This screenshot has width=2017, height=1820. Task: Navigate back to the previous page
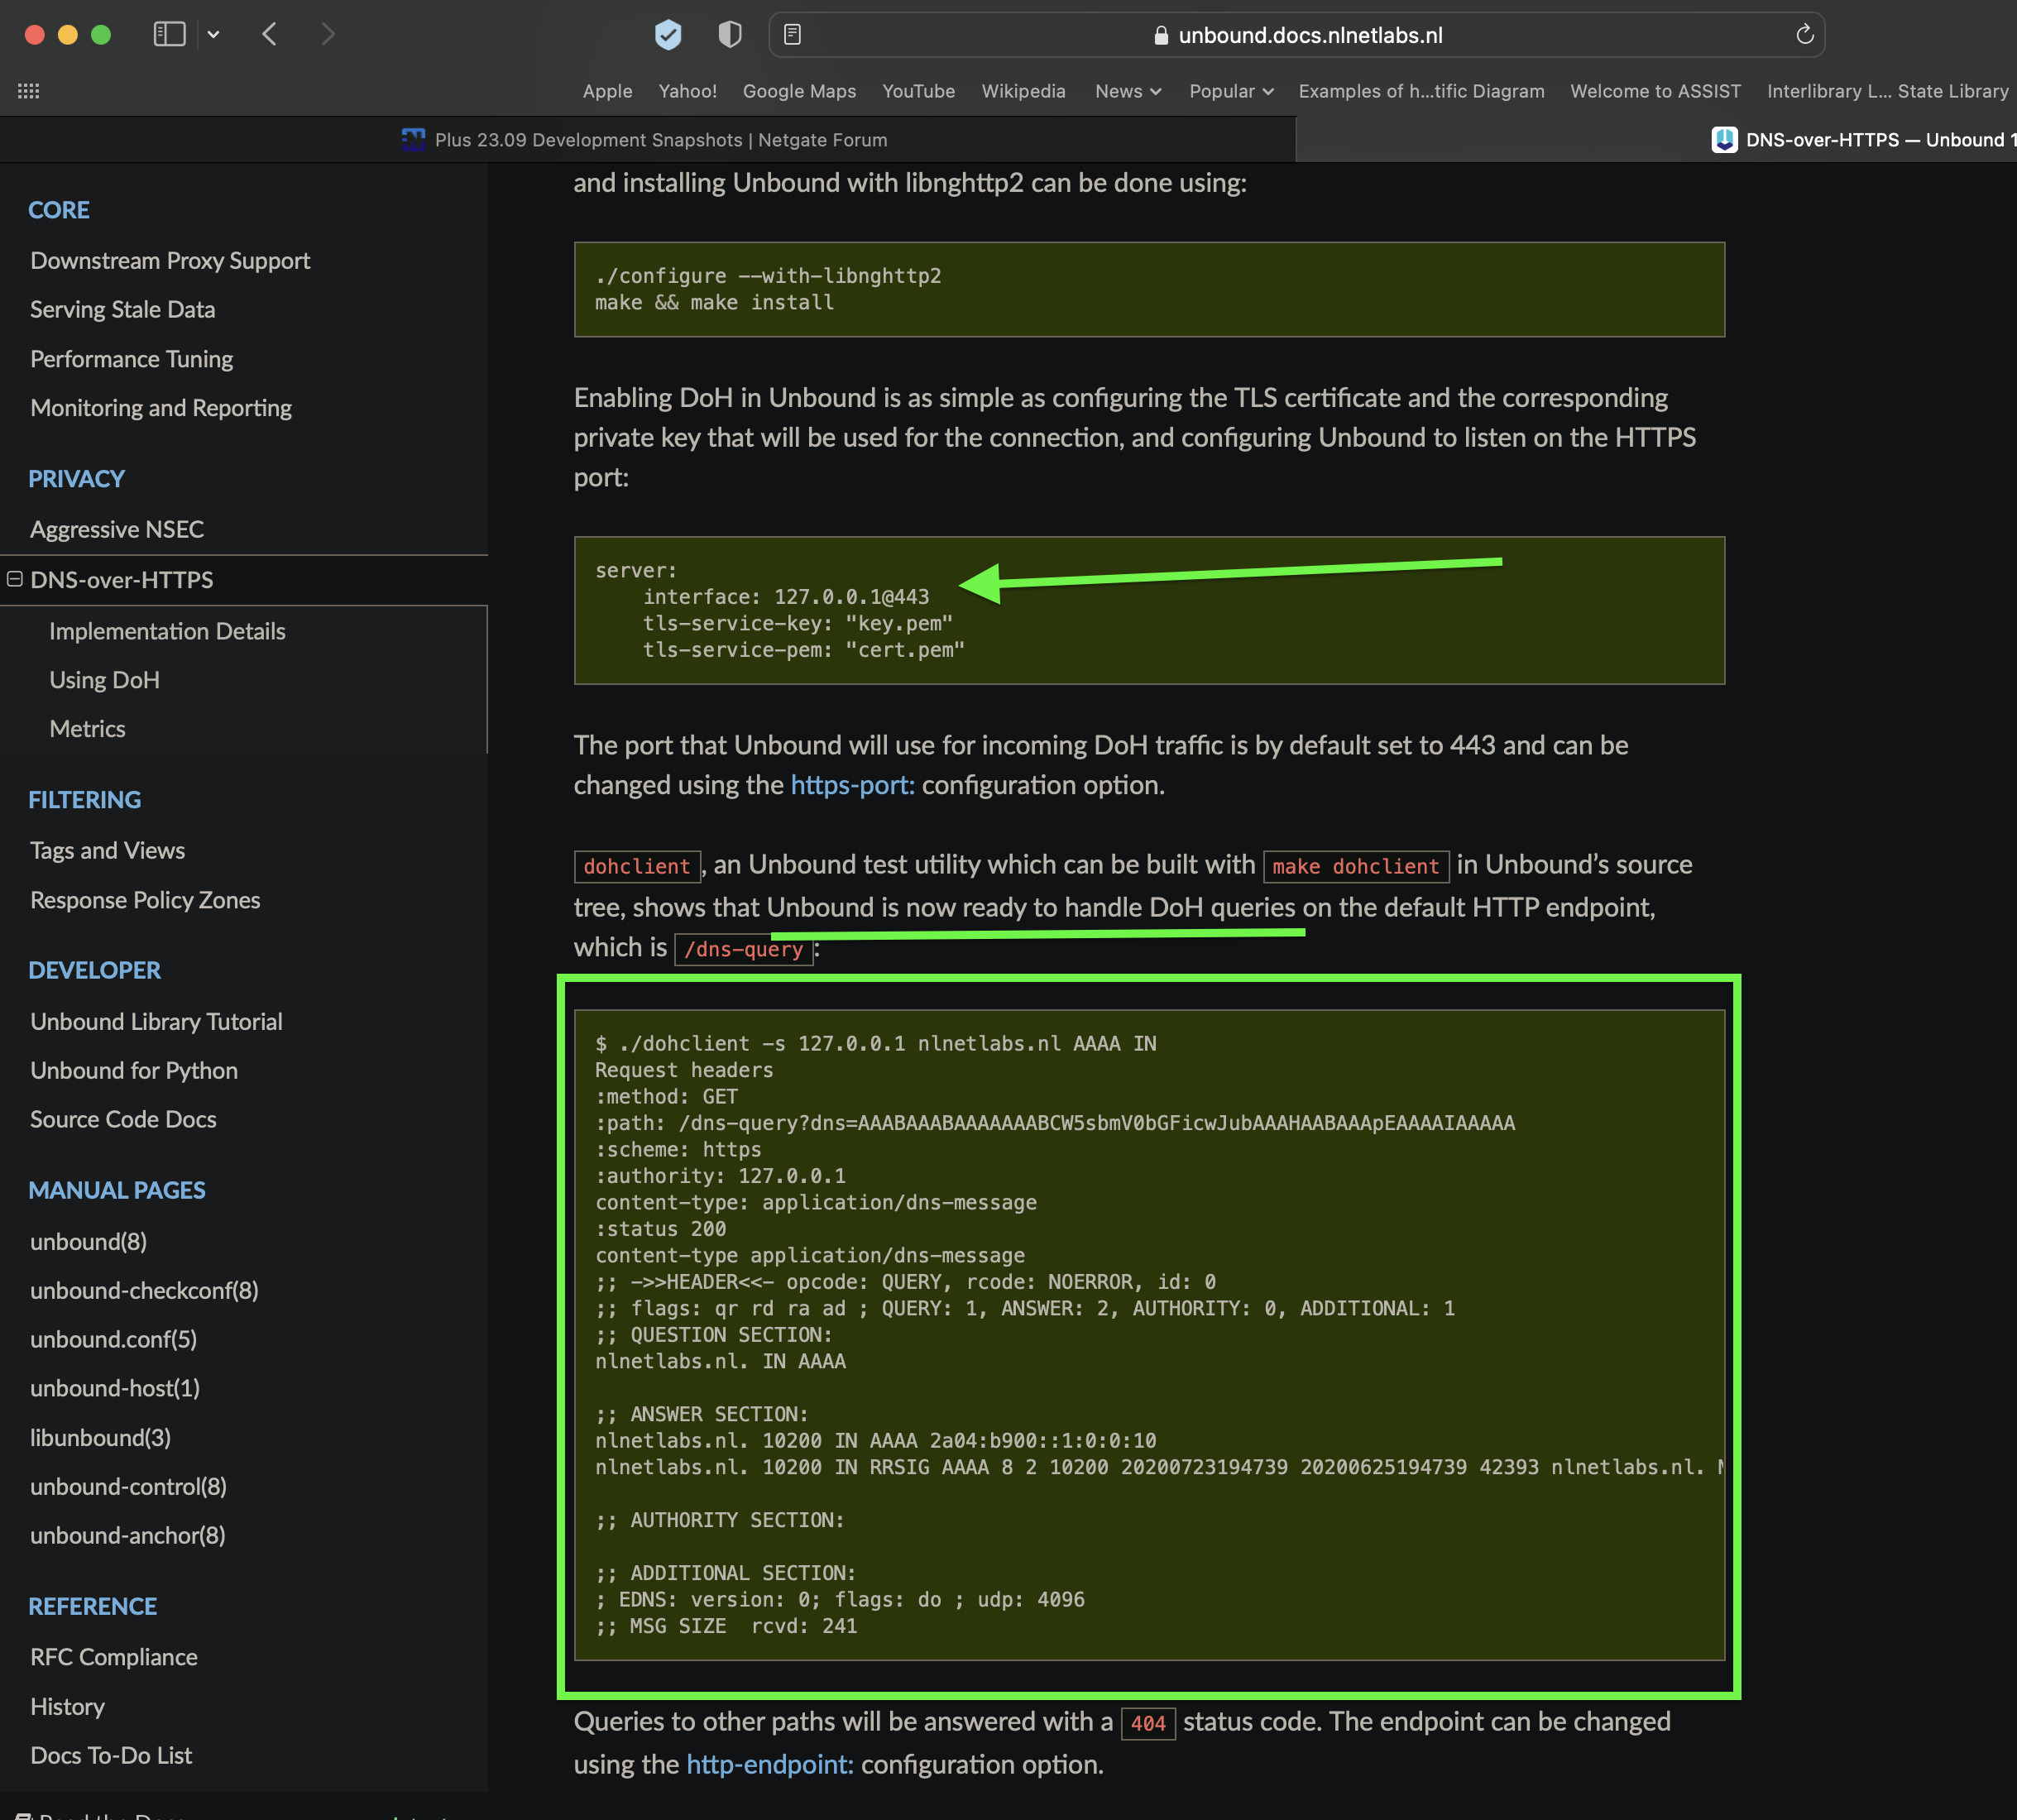click(268, 33)
